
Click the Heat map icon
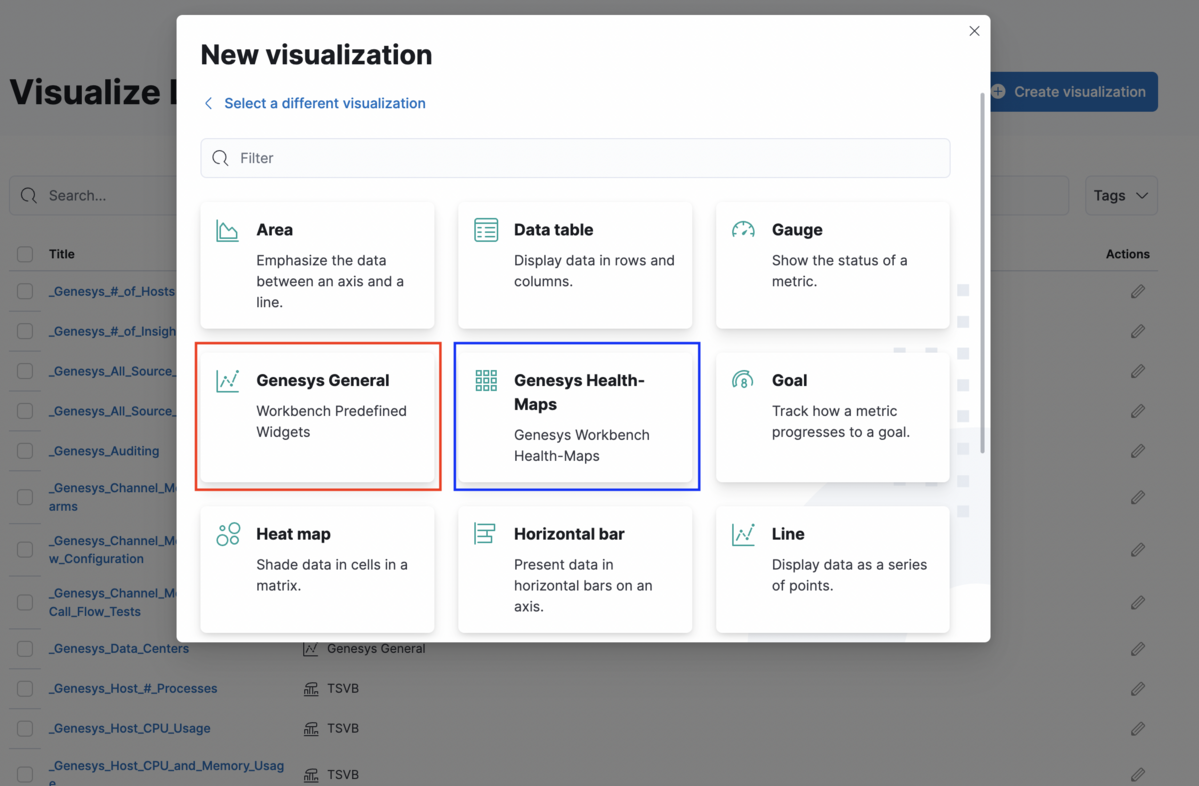pos(228,534)
